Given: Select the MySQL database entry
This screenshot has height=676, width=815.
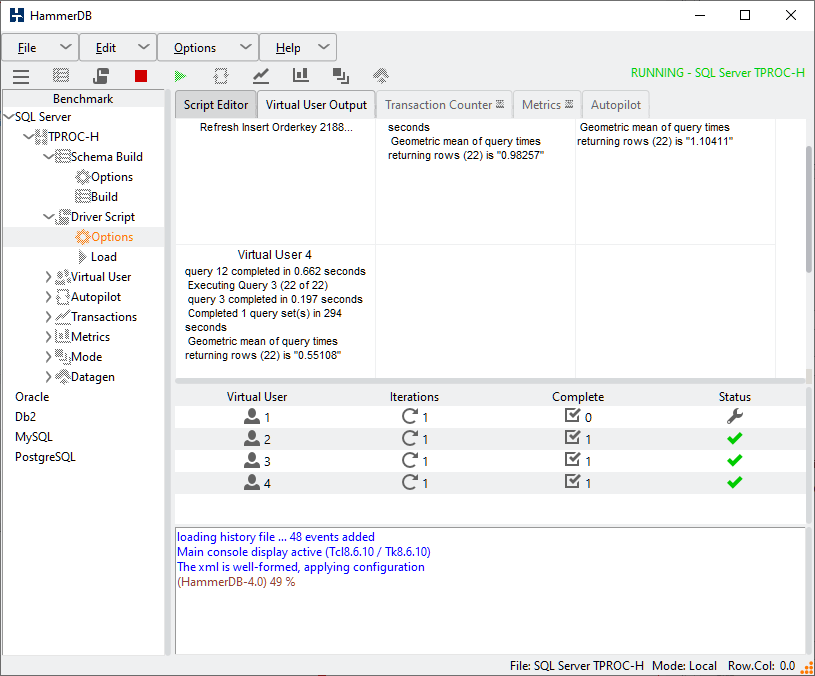Looking at the screenshot, I should pyautogui.click(x=34, y=437).
